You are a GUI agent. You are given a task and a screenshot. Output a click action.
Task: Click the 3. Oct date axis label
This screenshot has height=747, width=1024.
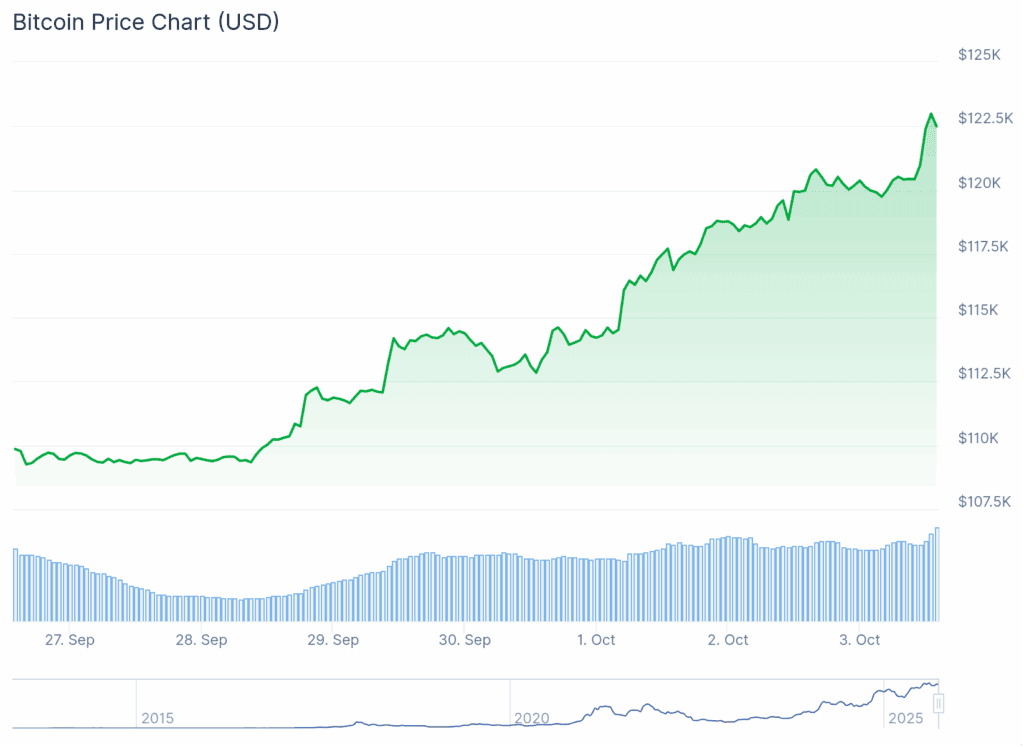[x=860, y=640]
